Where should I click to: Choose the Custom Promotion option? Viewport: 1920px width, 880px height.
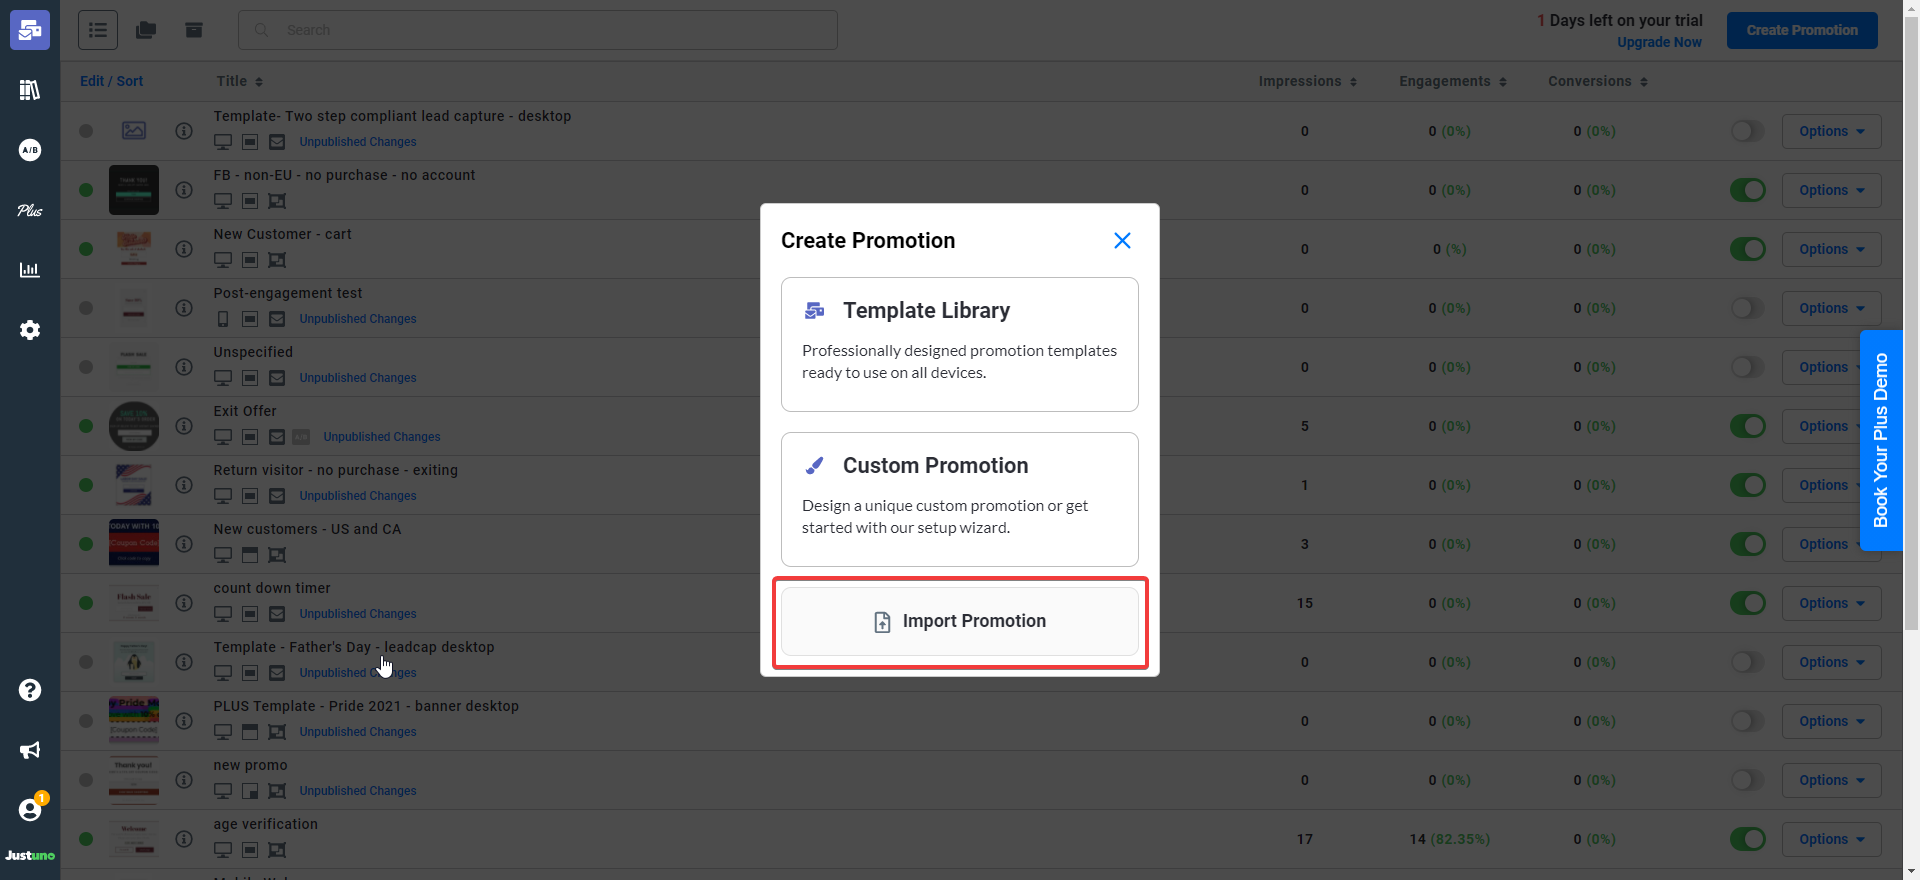pyautogui.click(x=959, y=499)
